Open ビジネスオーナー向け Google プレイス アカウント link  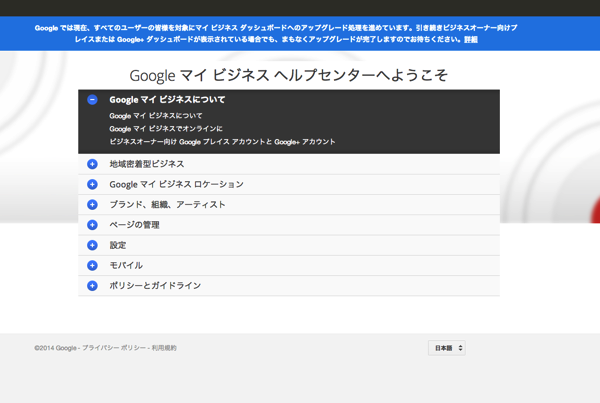(x=222, y=142)
